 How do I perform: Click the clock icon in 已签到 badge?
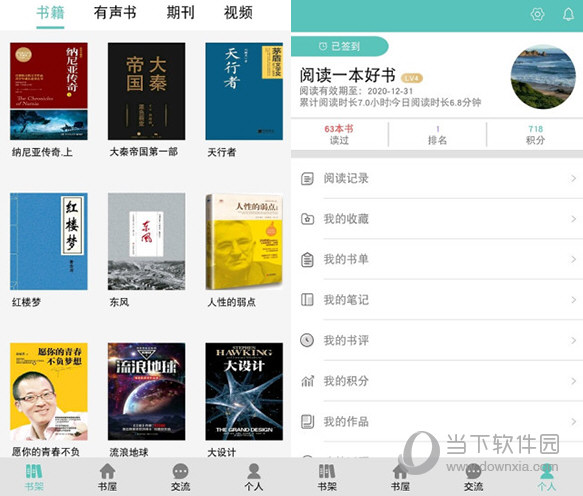click(323, 46)
